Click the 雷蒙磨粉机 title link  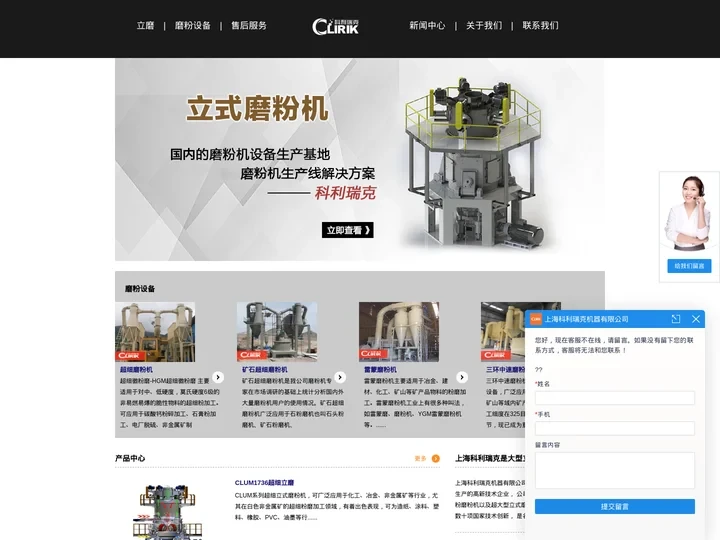click(380, 369)
